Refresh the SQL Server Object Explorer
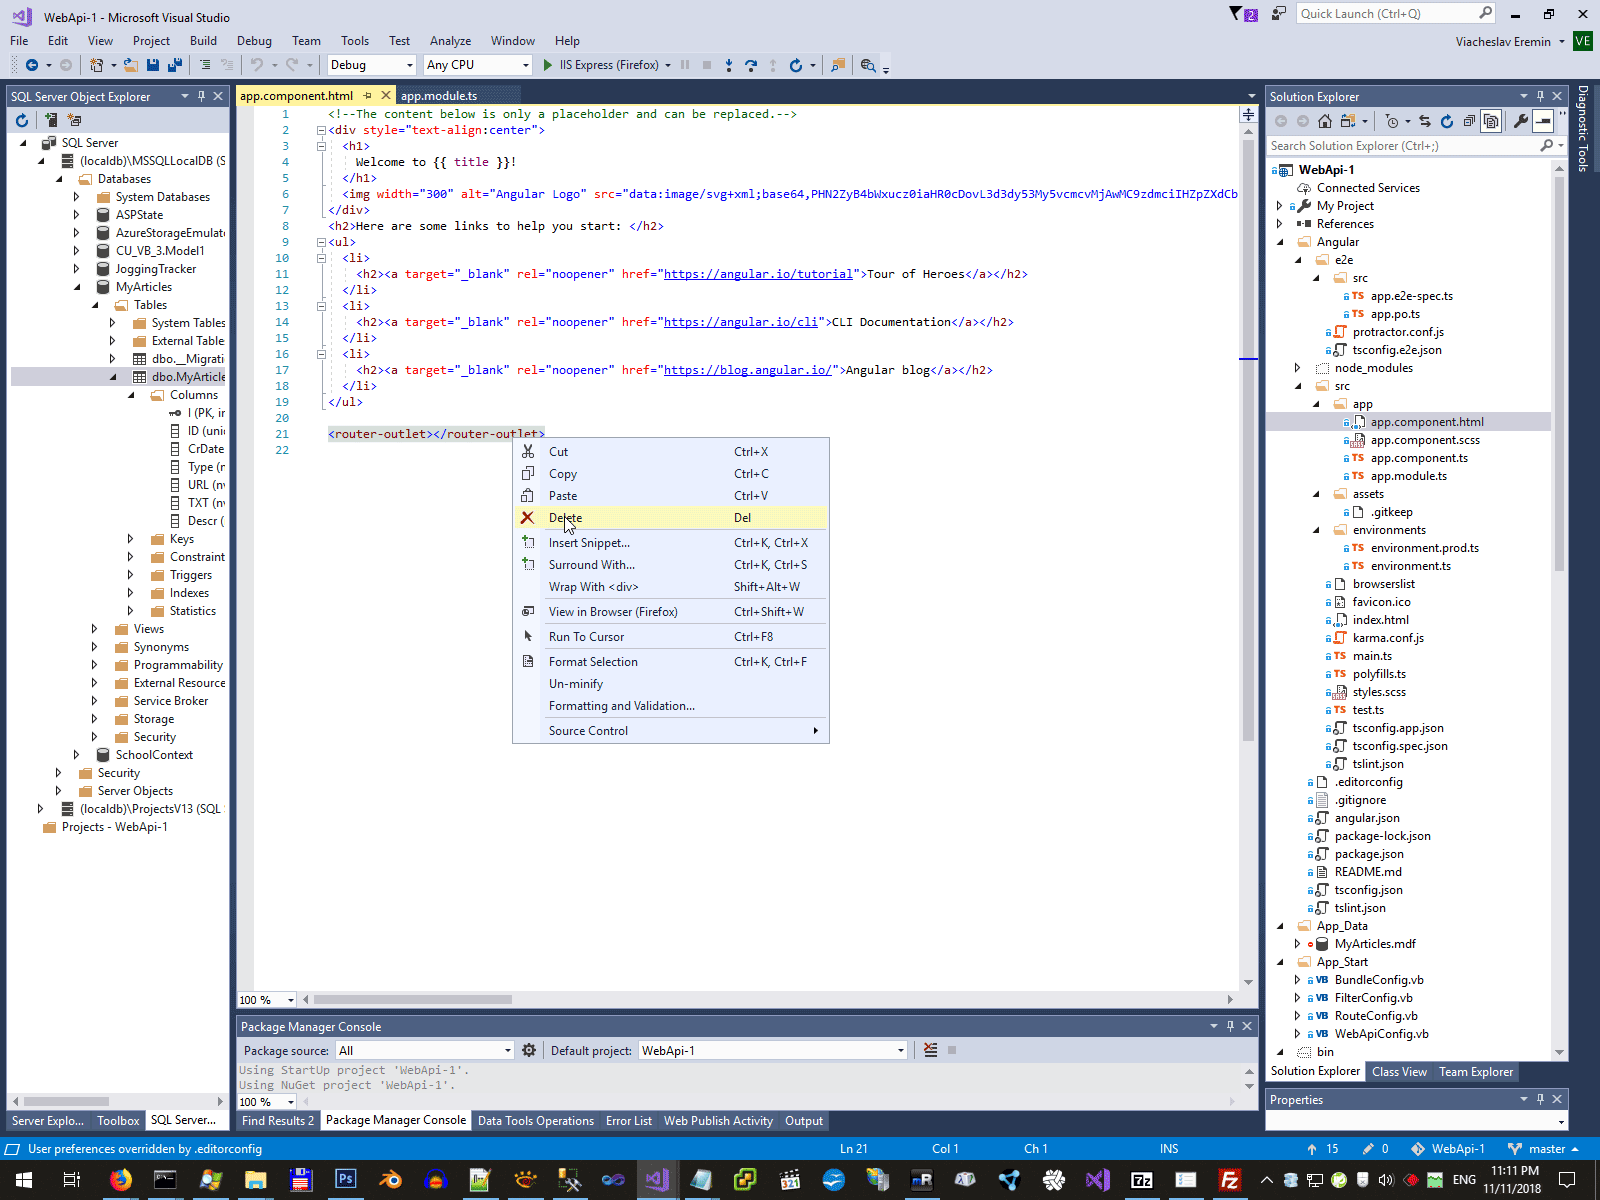 22,120
